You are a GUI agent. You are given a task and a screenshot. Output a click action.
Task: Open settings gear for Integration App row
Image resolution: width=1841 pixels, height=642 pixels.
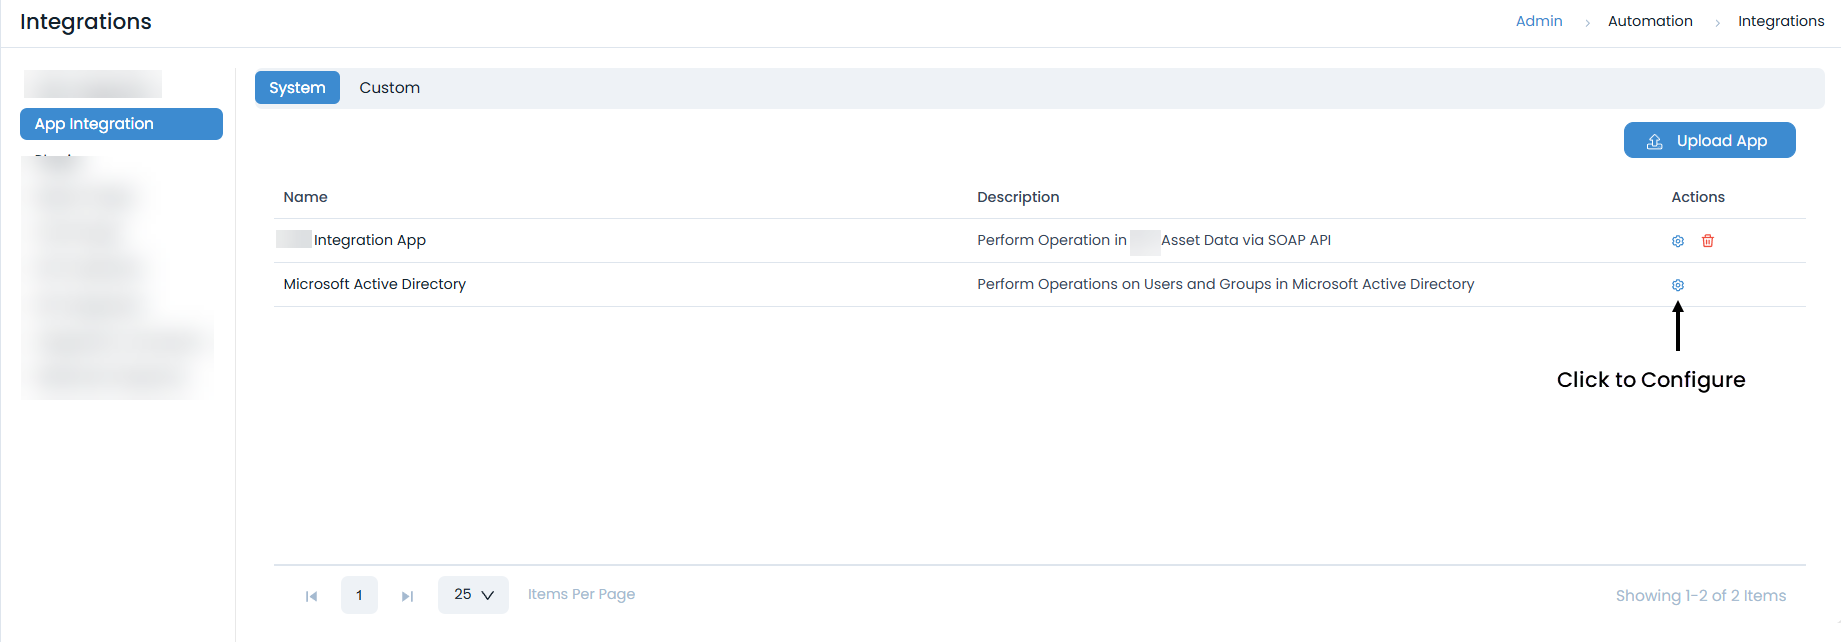pyautogui.click(x=1678, y=241)
